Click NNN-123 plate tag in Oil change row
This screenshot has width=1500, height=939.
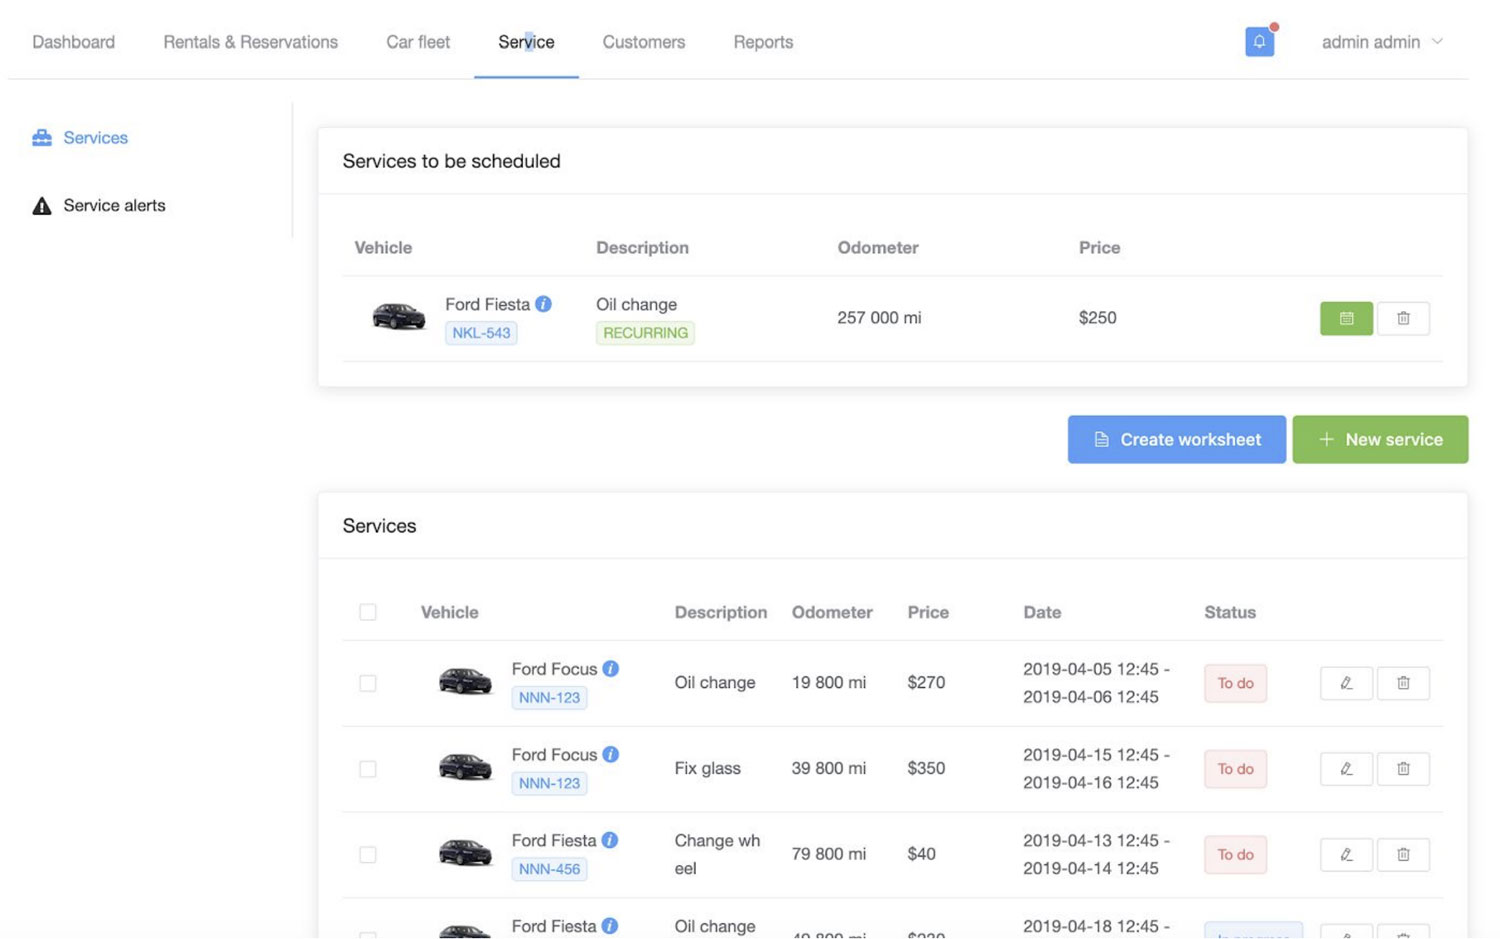pos(549,698)
